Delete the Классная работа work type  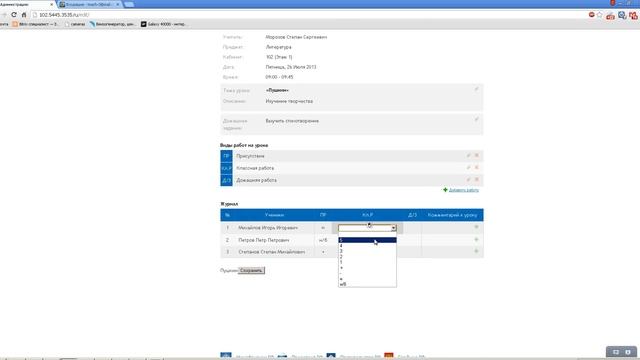point(476,167)
